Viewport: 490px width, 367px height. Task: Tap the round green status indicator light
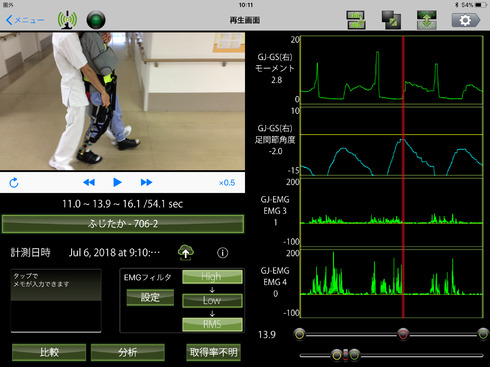click(x=96, y=20)
